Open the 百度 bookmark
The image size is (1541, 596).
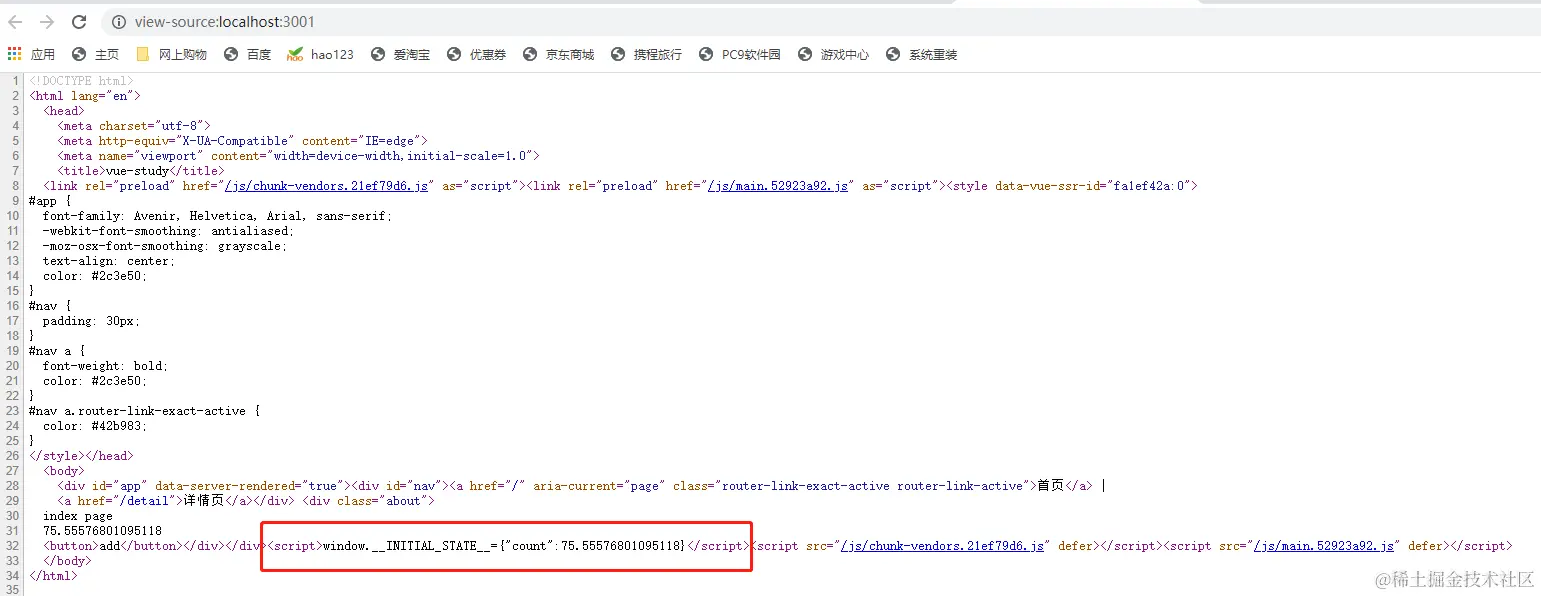[x=248, y=54]
